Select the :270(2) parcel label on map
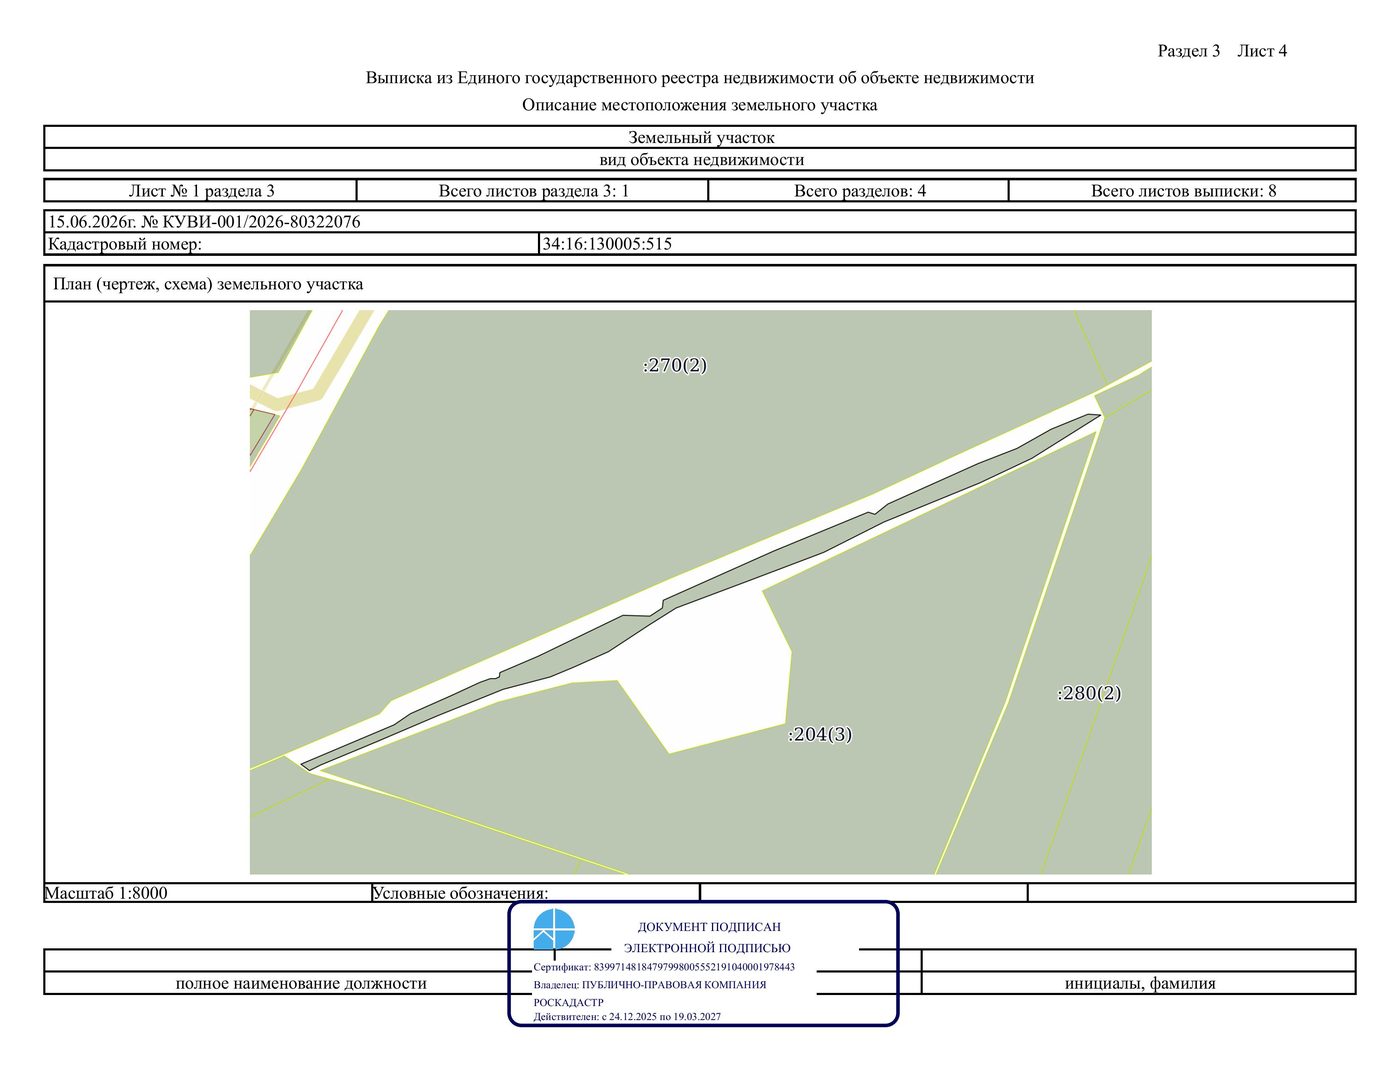This screenshot has width=1400, height=1082. pyautogui.click(x=675, y=365)
